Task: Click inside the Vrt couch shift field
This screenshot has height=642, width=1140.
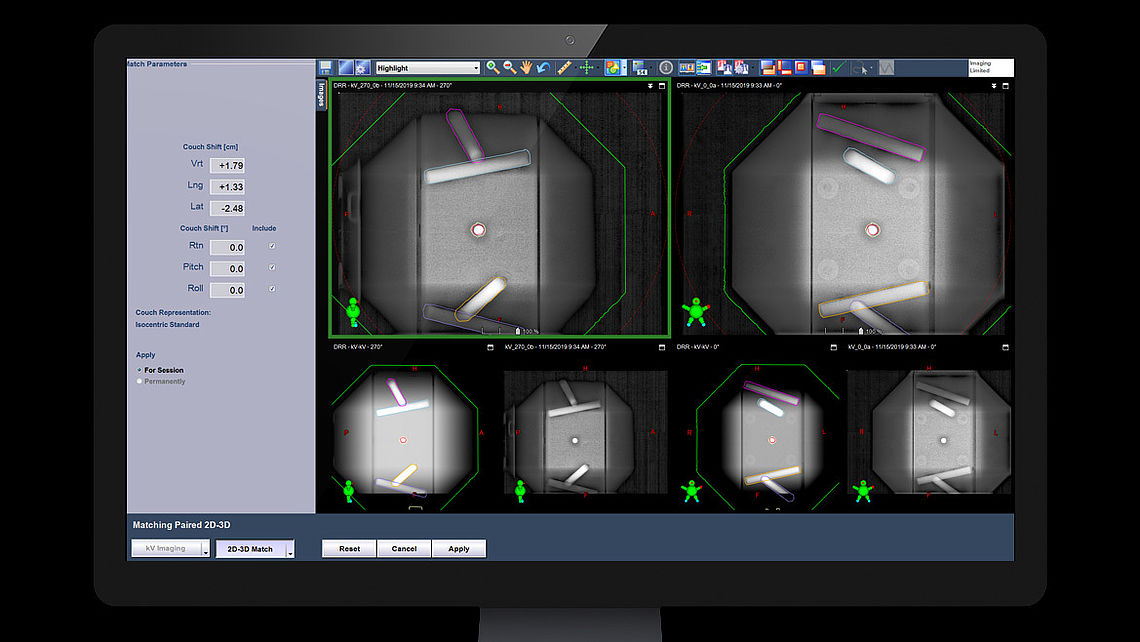Action: (x=226, y=164)
